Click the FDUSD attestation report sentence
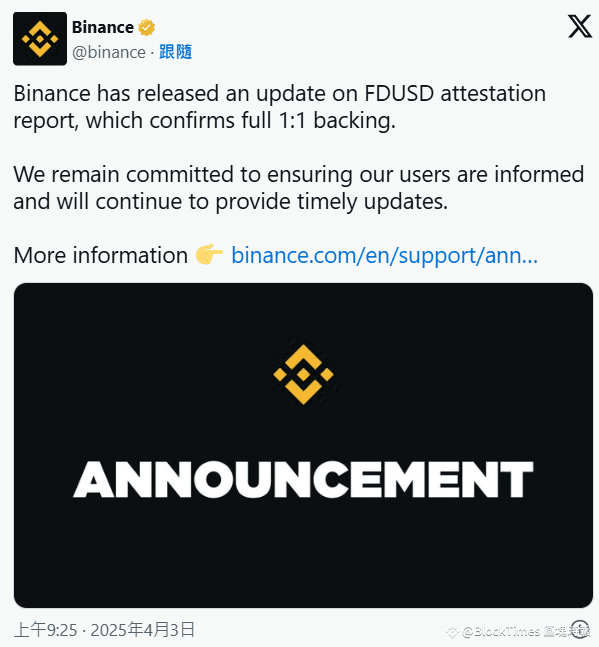The image size is (599, 647). (280, 106)
